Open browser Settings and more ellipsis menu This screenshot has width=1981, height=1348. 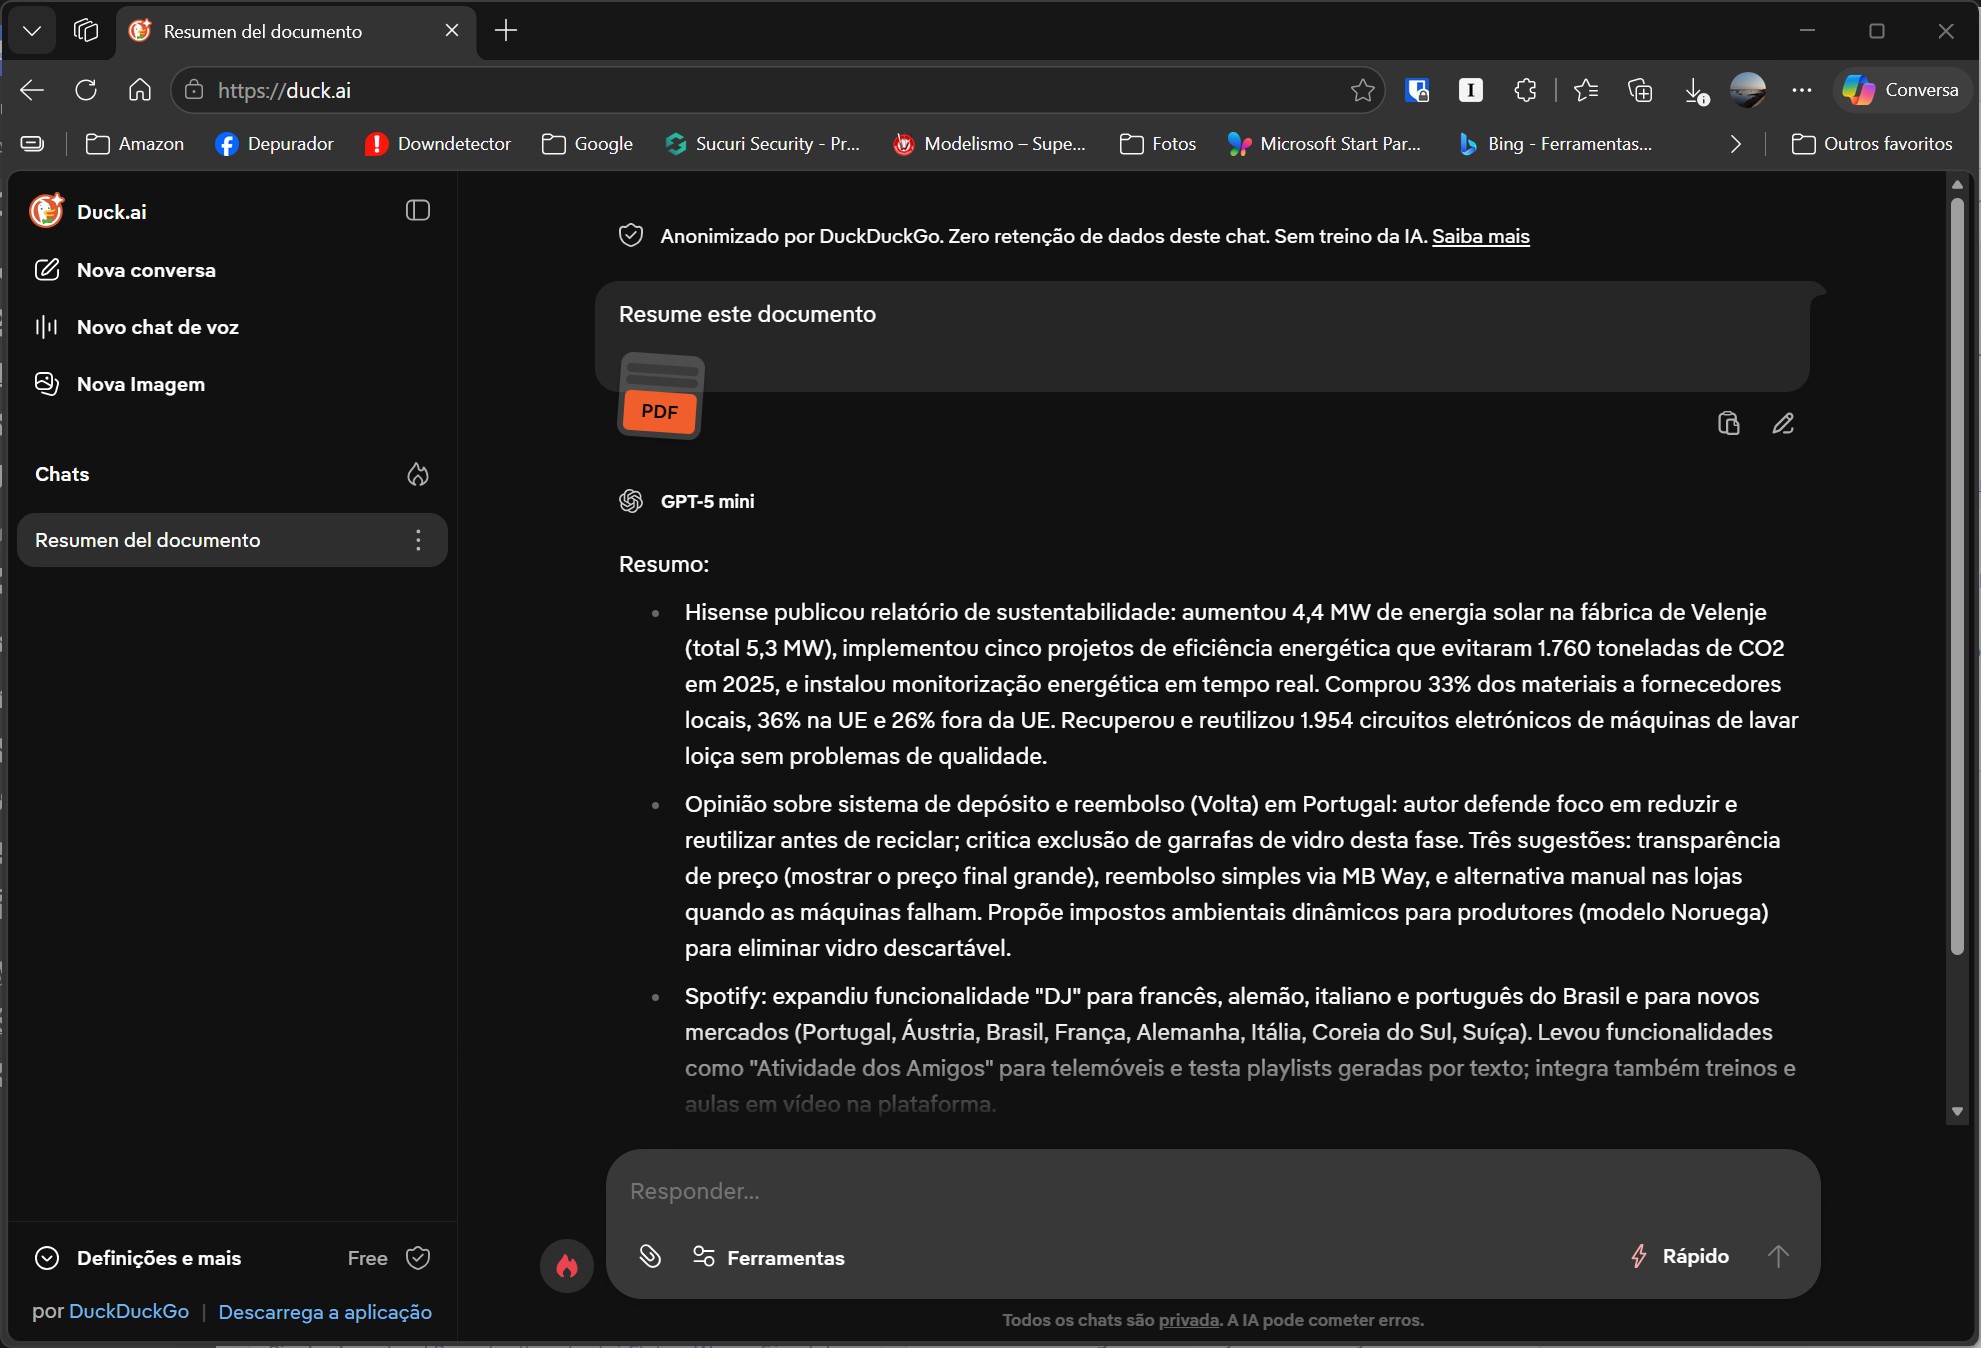tap(1802, 90)
